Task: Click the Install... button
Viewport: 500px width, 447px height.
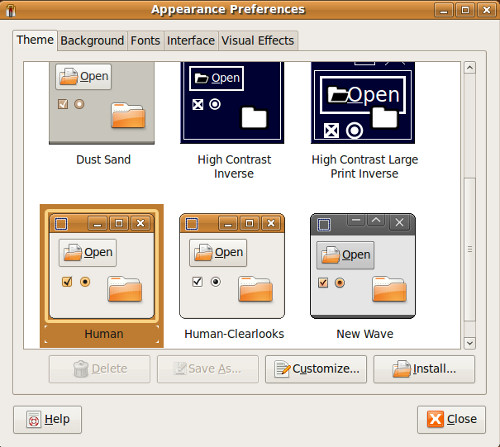Action: [424, 369]
